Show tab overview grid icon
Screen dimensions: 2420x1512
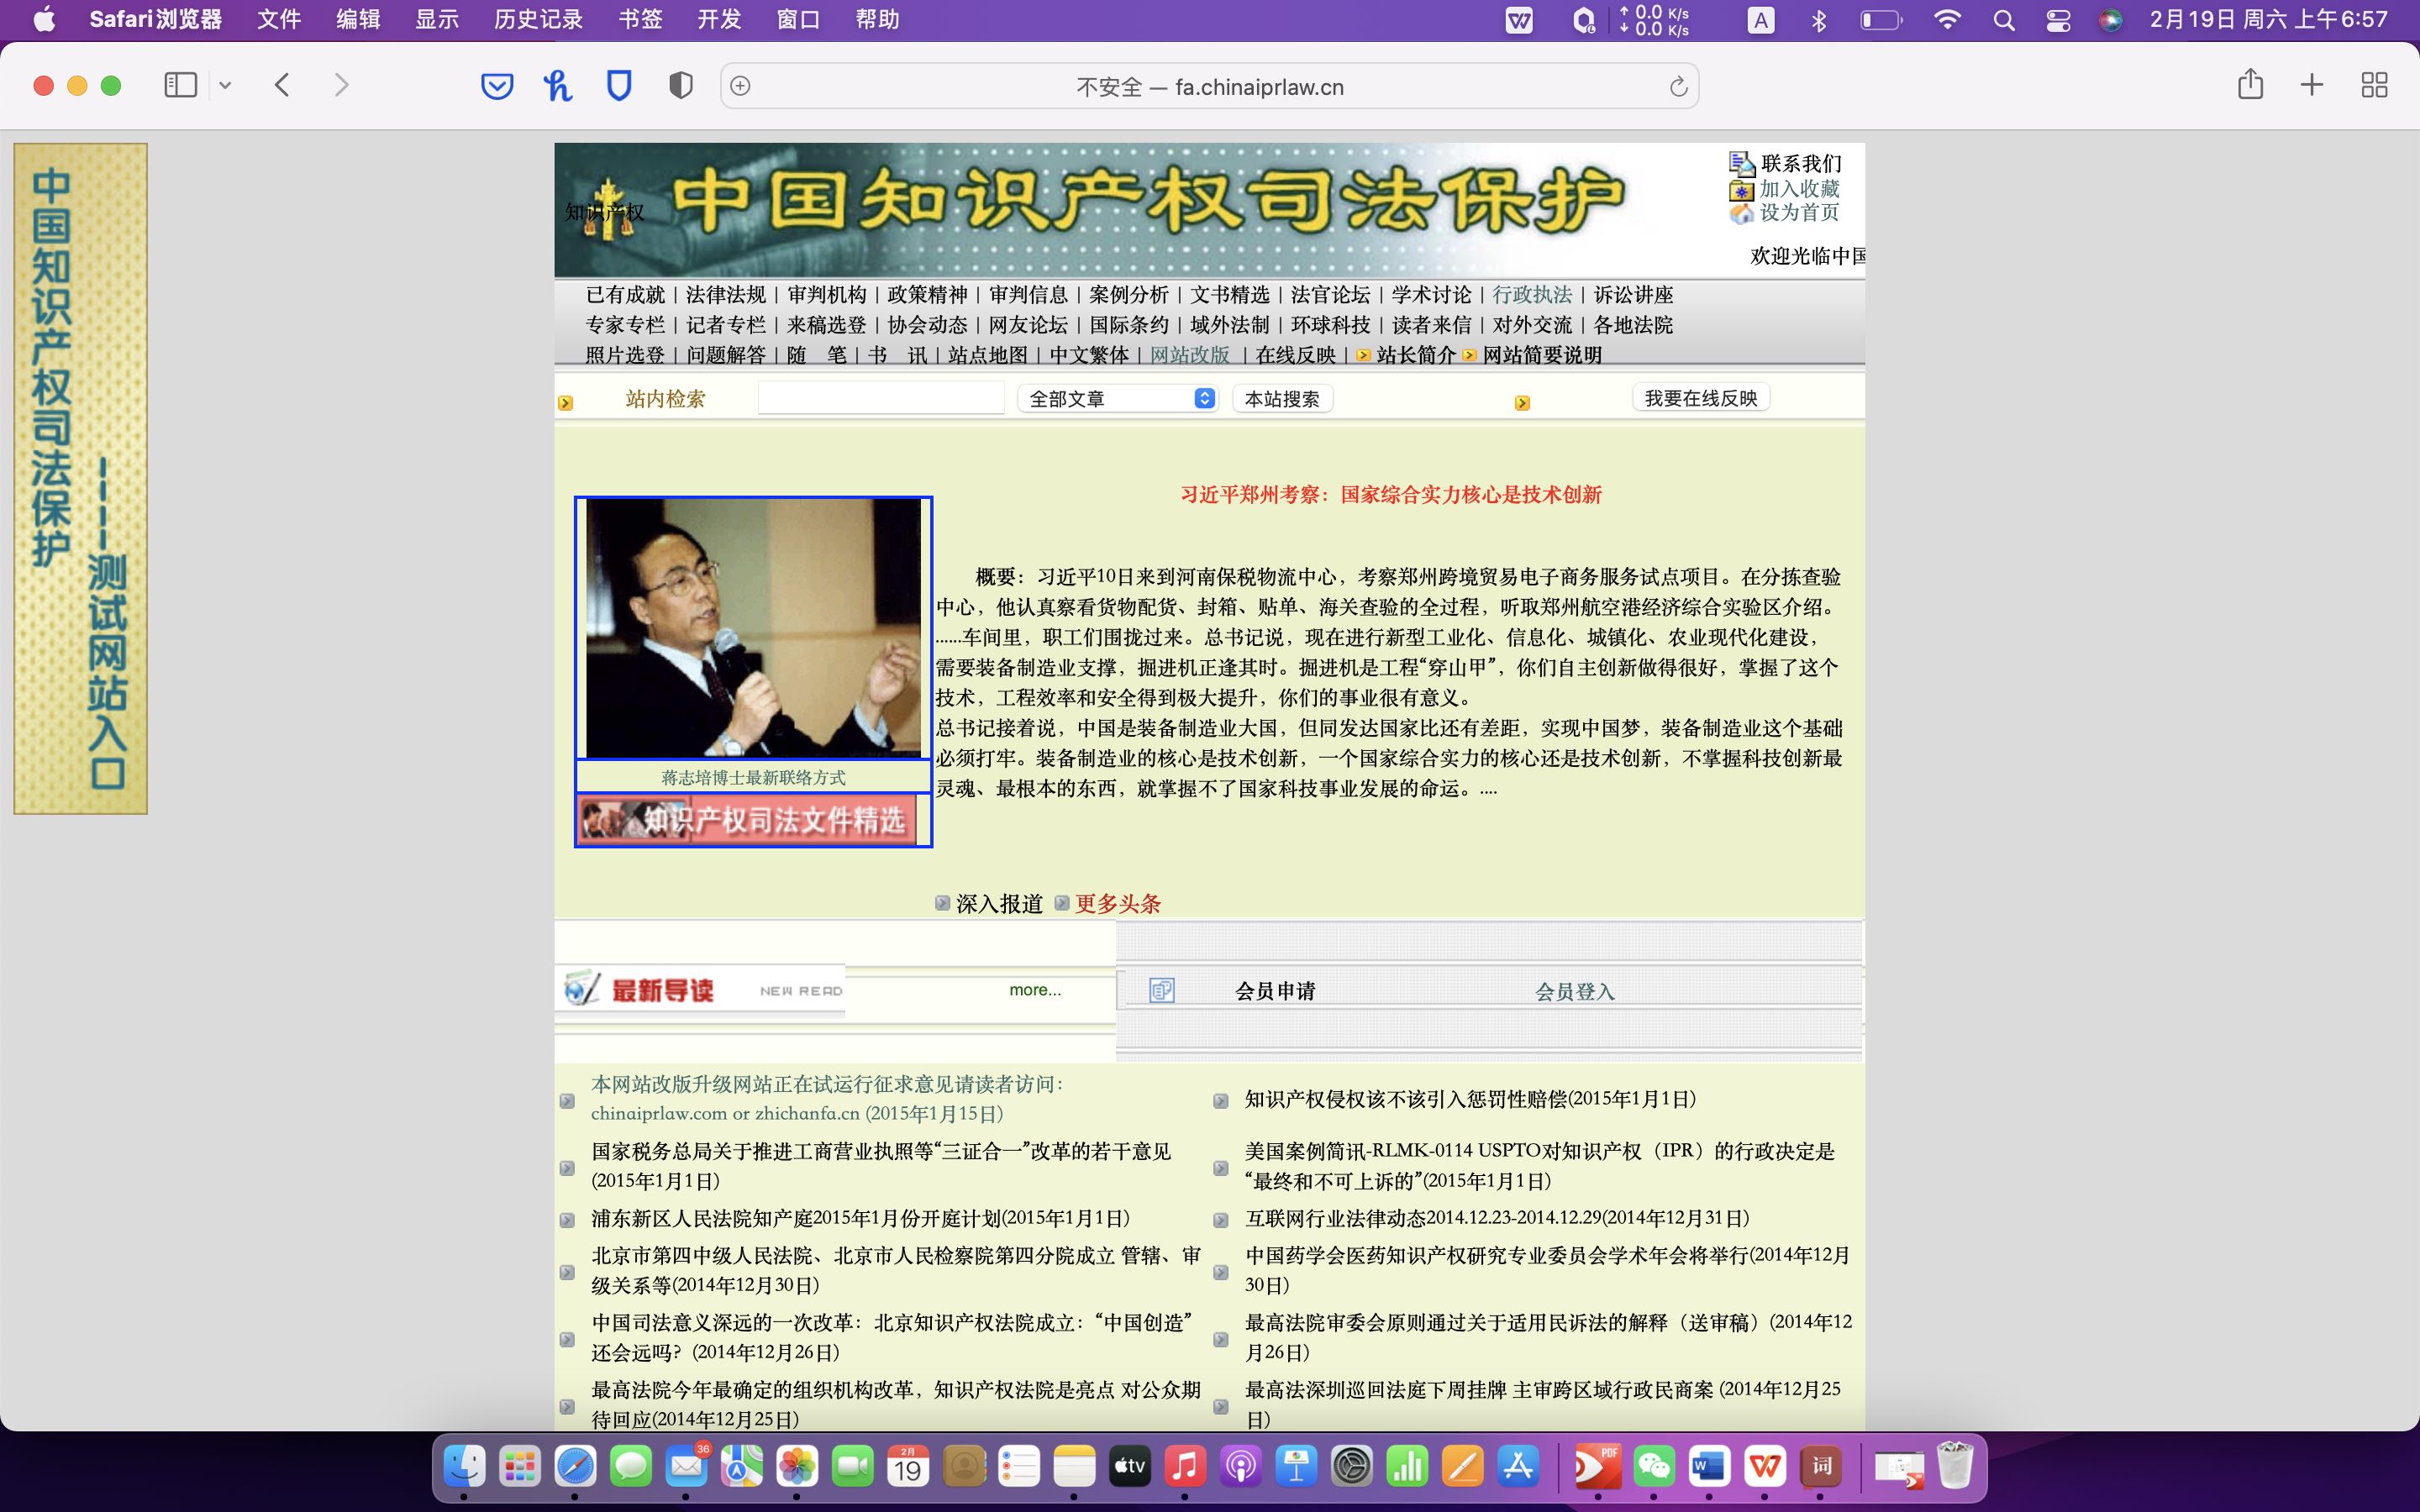click(x=2374, y=85)
